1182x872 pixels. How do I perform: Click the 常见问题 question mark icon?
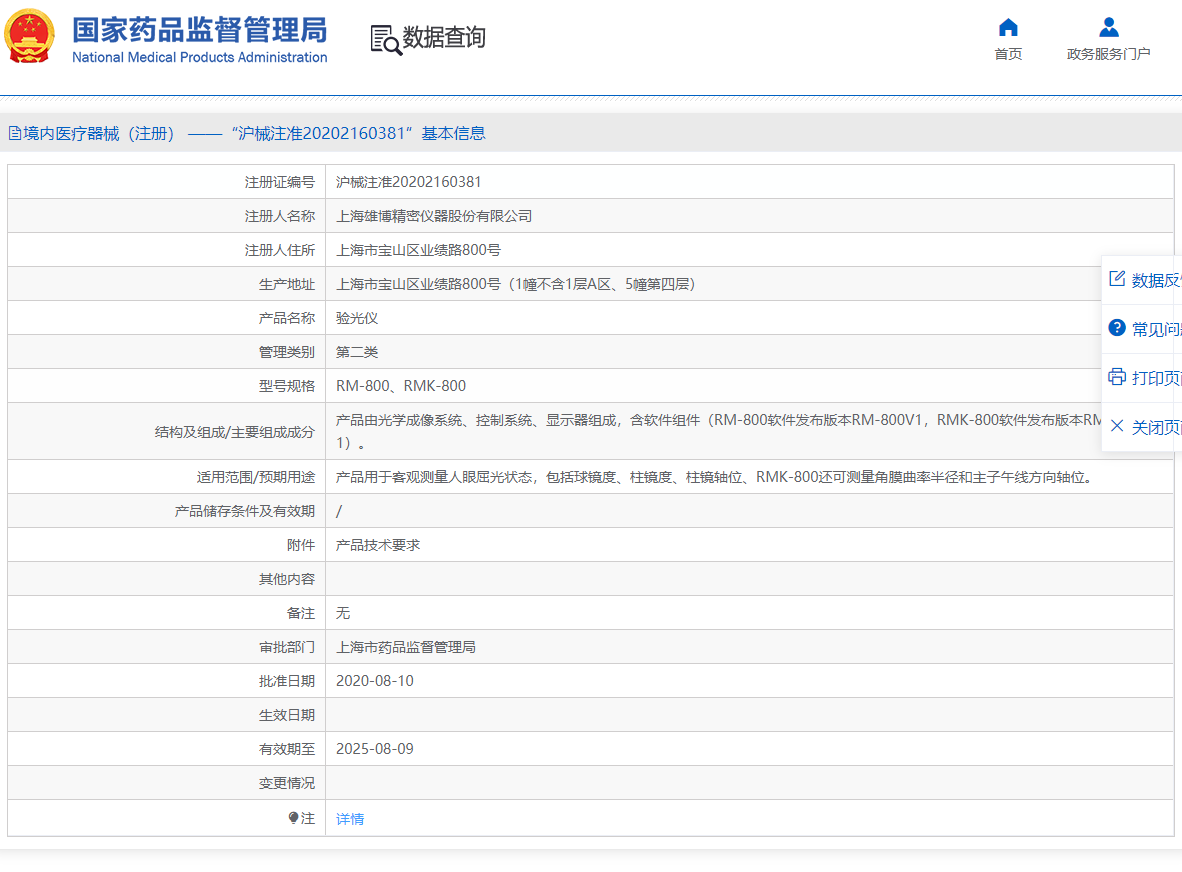[1117, 328]
